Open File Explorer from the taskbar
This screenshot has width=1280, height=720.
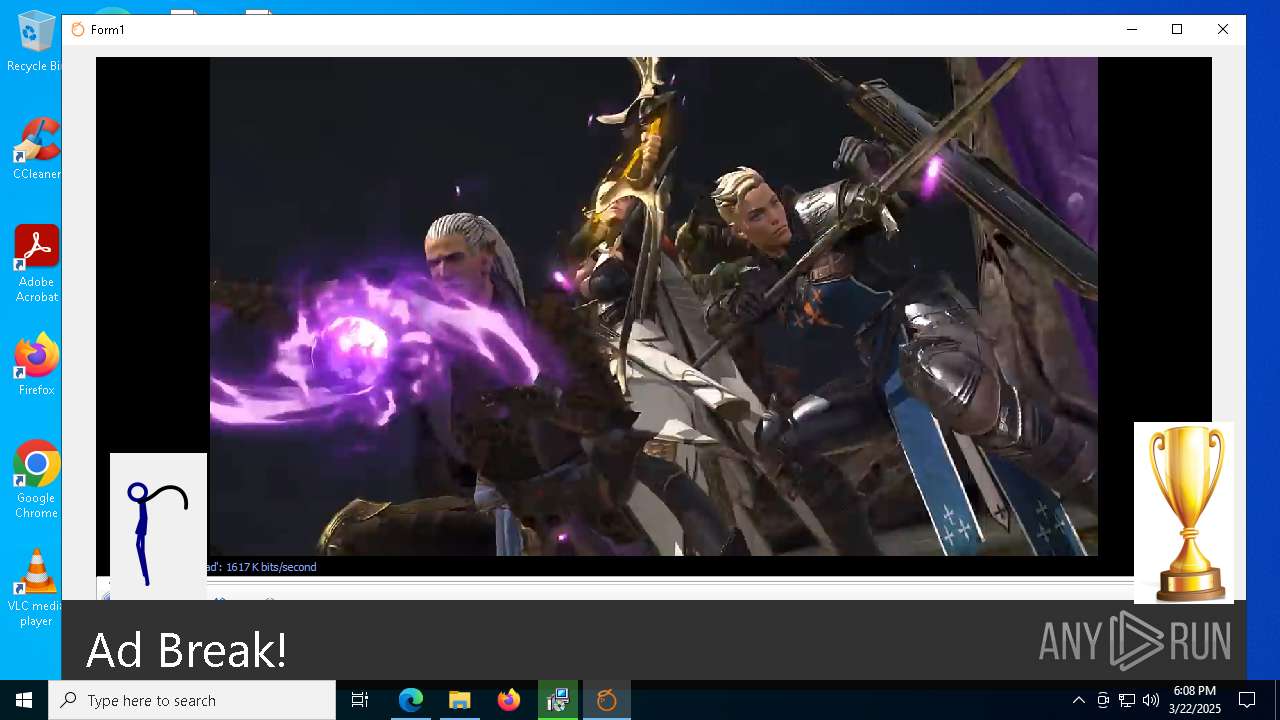pos(460,700)
